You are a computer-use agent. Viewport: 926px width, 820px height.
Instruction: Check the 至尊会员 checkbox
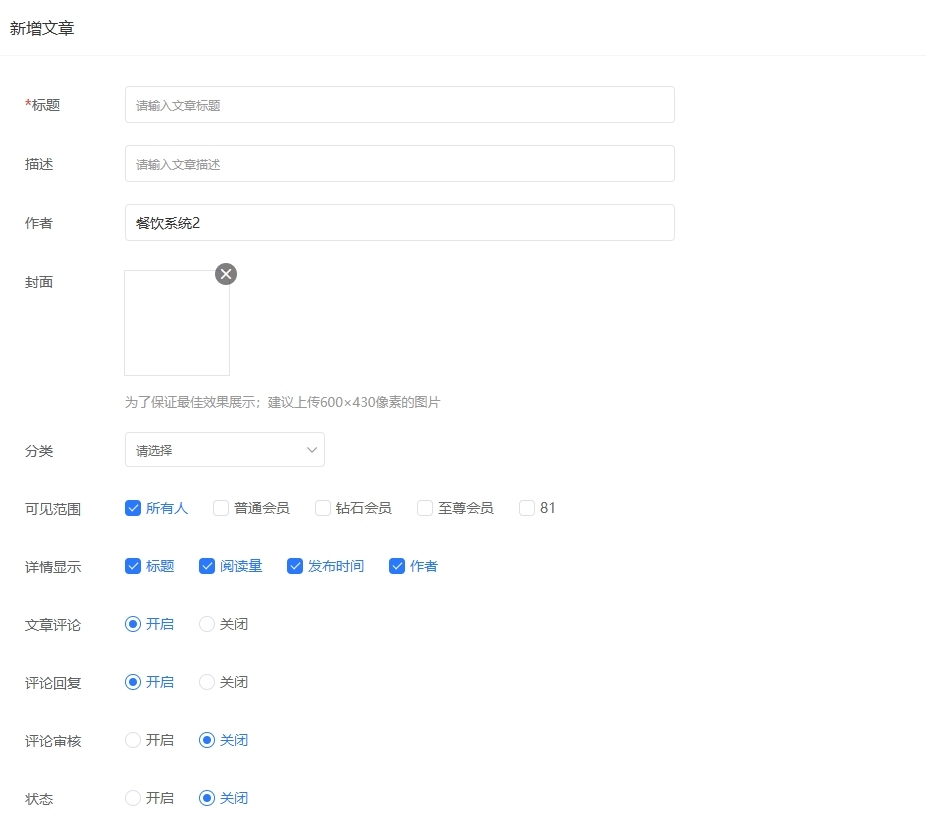pyautogui.click(x=425, y=508)
